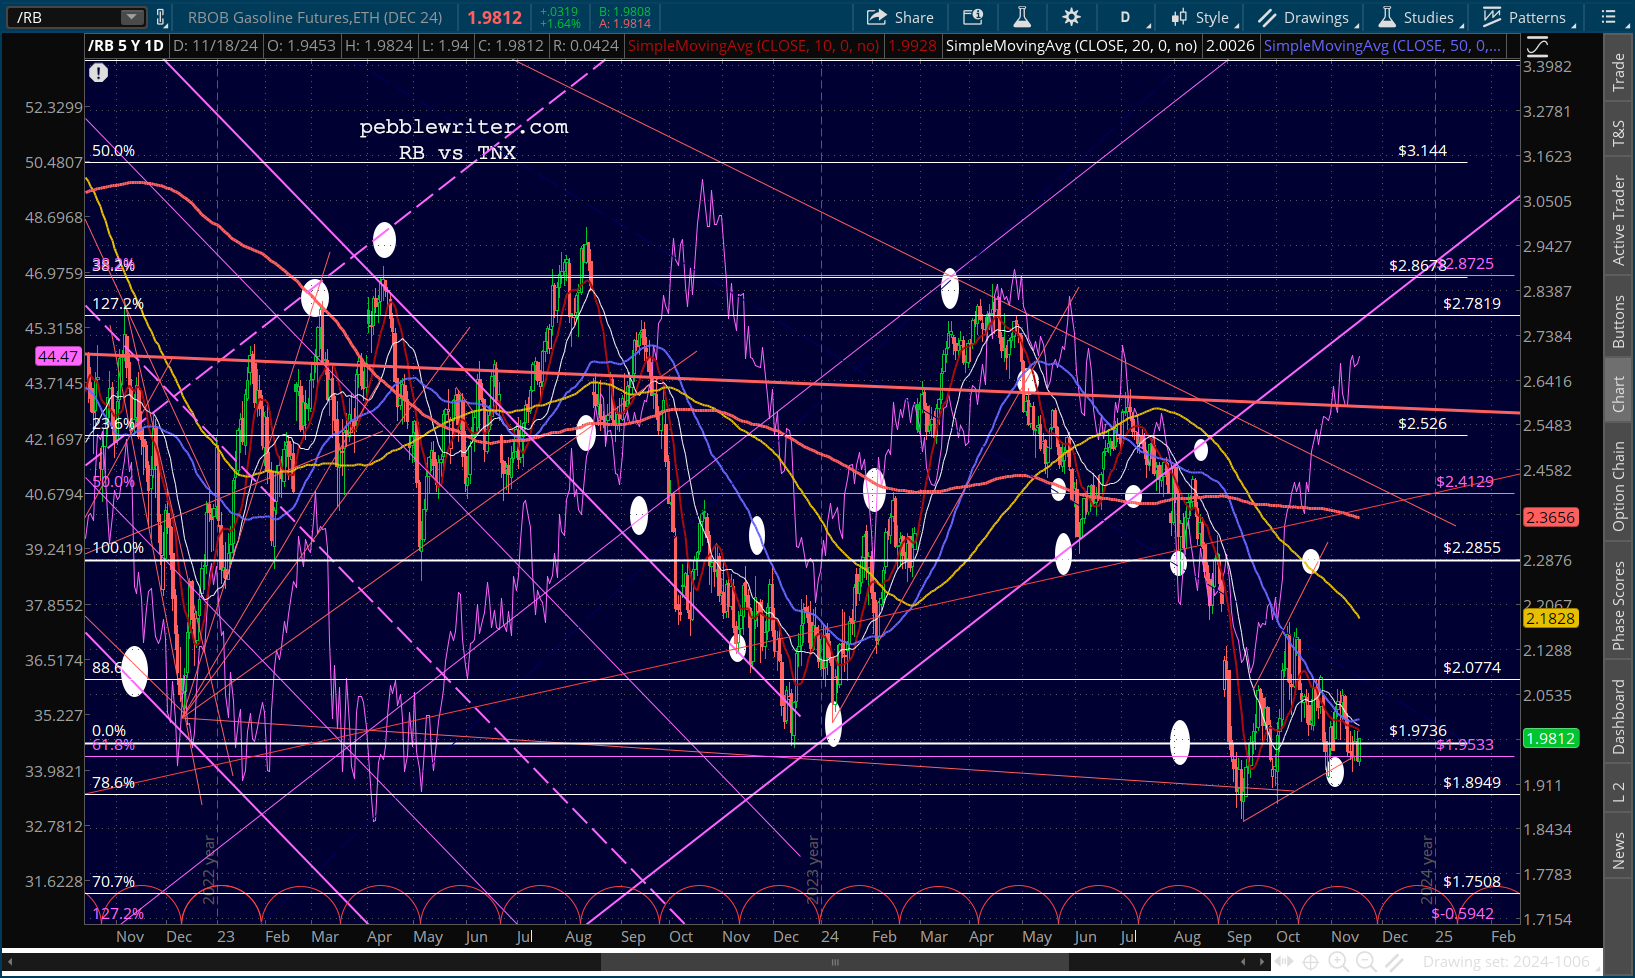This screenshot has height=978, width=1635.
Task: Click the D timeframe button
Action: click(1125, 17)
